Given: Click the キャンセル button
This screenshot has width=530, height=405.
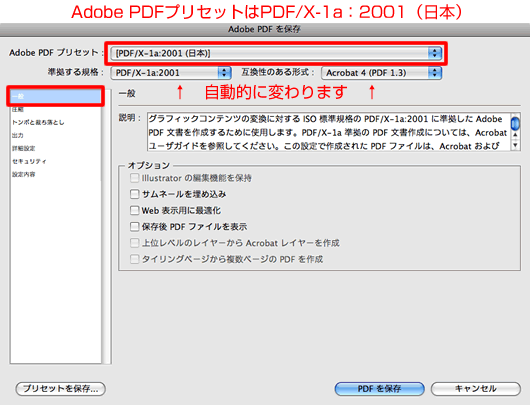Looking at the screenshot, I should [x=476, y=389].
